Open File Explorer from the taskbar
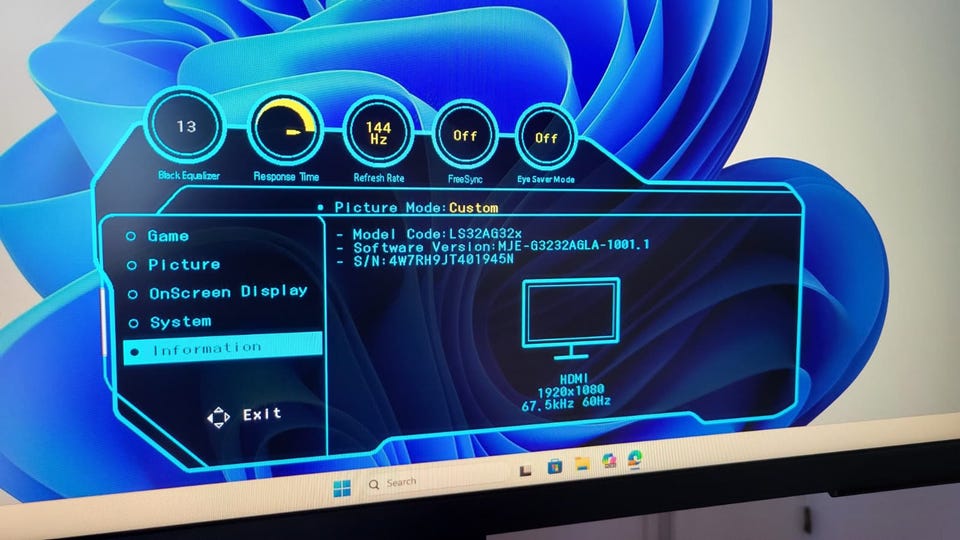This screenshot has width=960, height=540. coord(582,463)
